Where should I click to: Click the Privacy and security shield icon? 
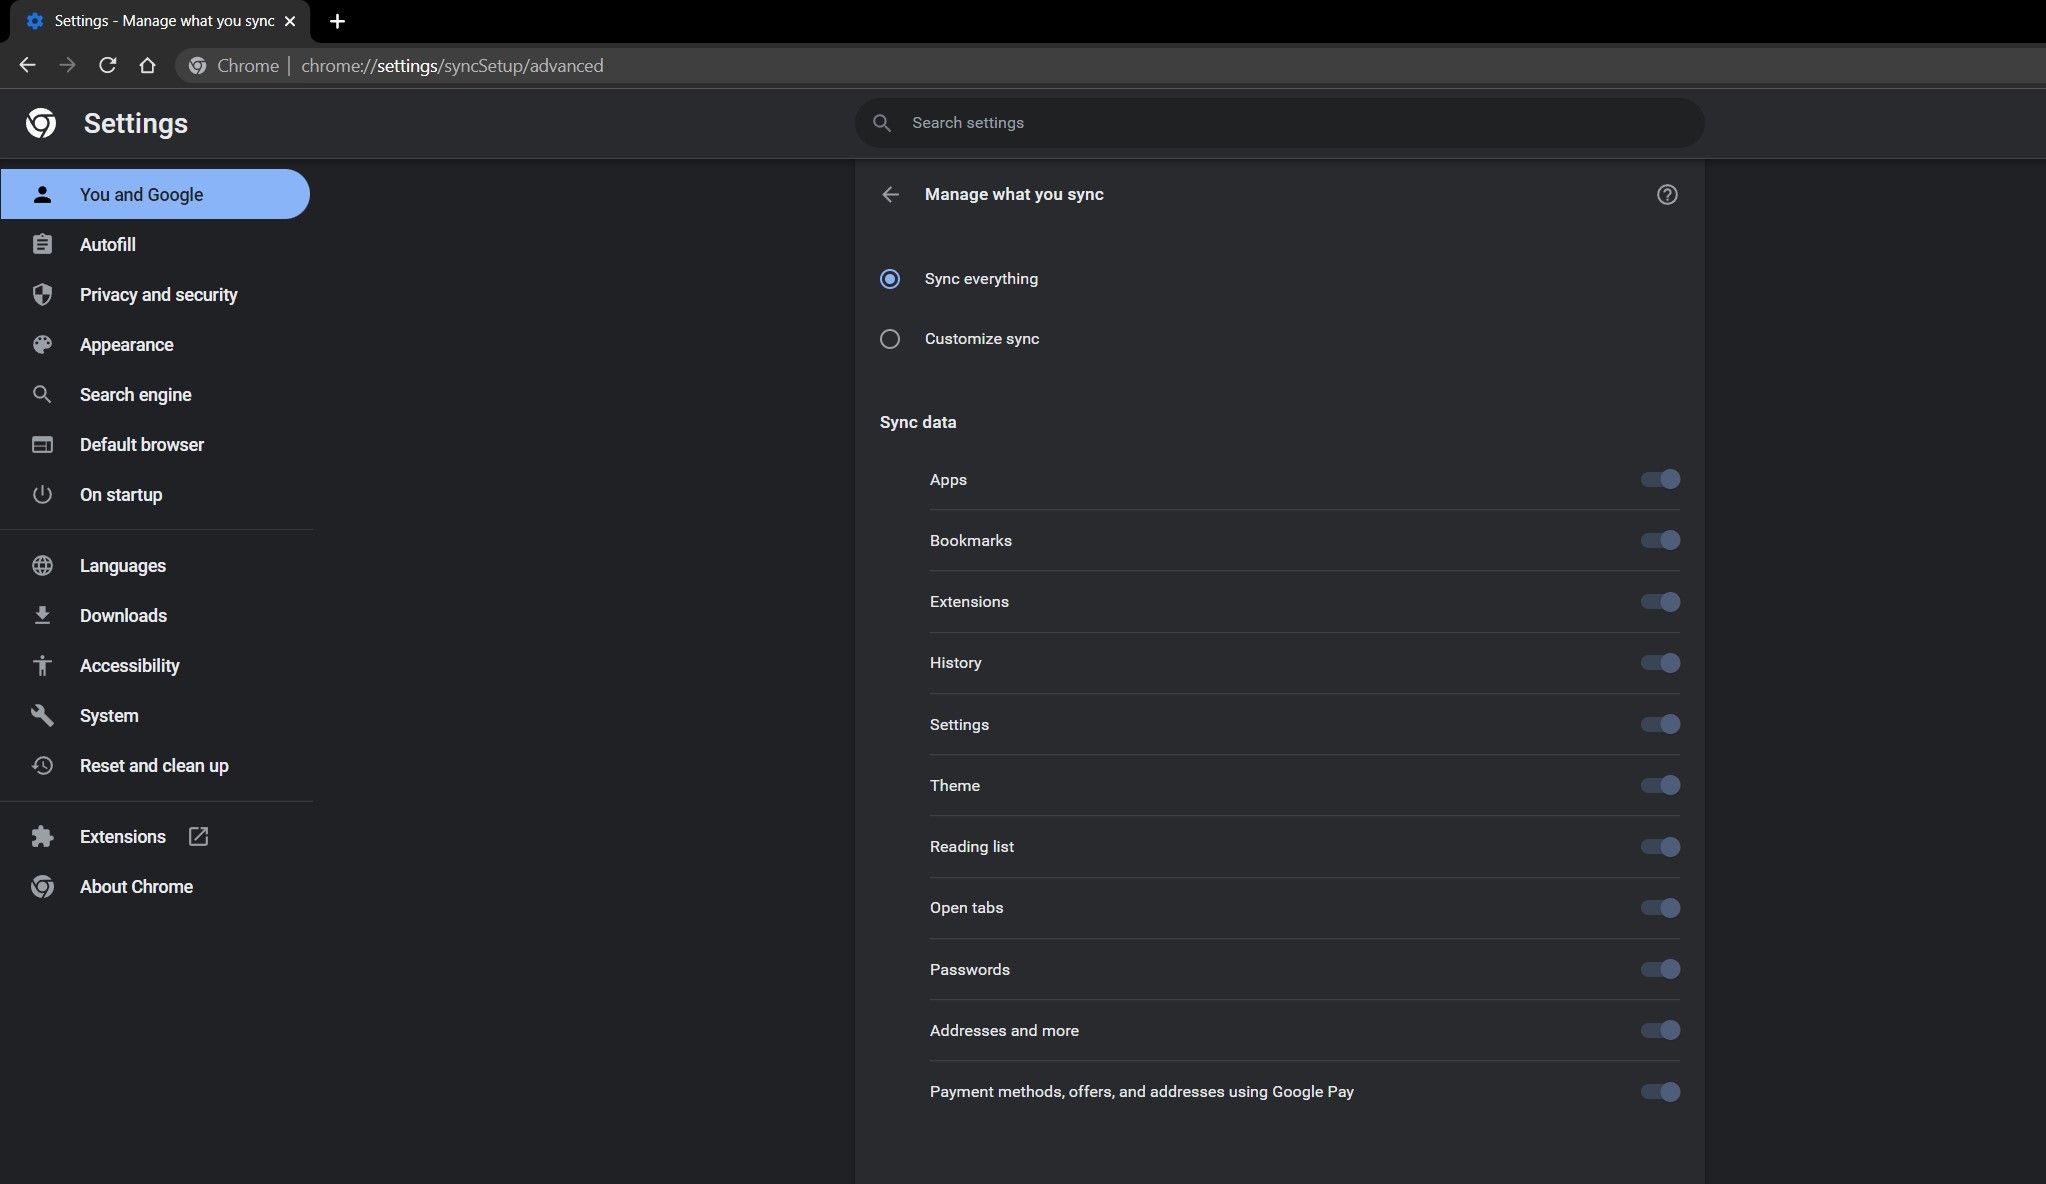[x=42, y=295]
